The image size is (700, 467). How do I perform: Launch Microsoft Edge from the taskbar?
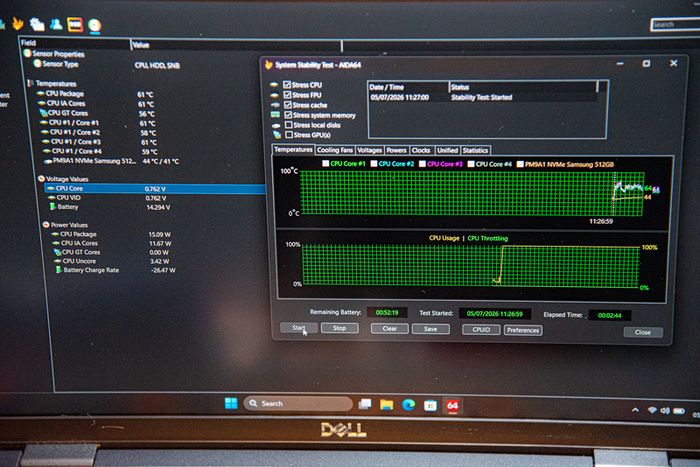408,405
